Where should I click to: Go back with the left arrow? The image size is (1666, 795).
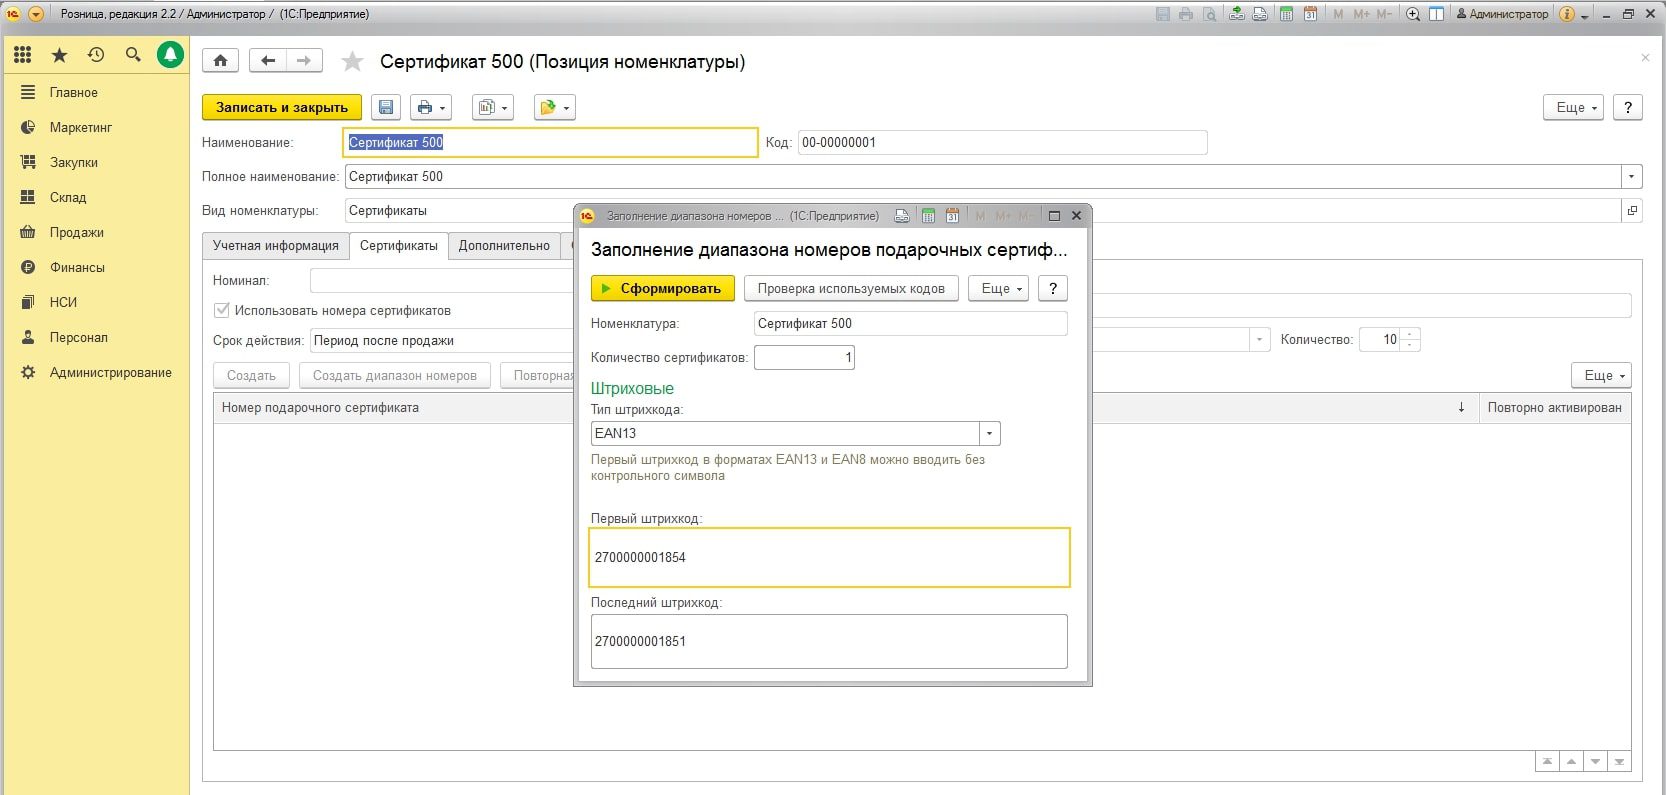(267, 61)
